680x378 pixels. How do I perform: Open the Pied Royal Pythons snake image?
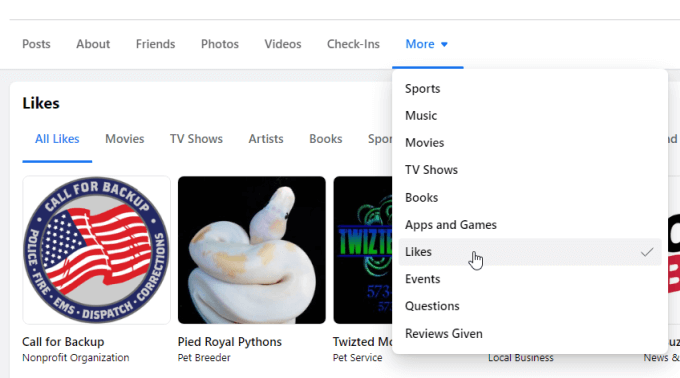click(x=252, y=250)
